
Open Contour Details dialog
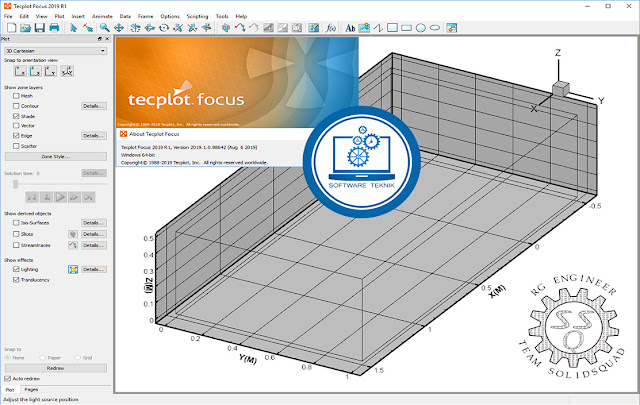94,106
